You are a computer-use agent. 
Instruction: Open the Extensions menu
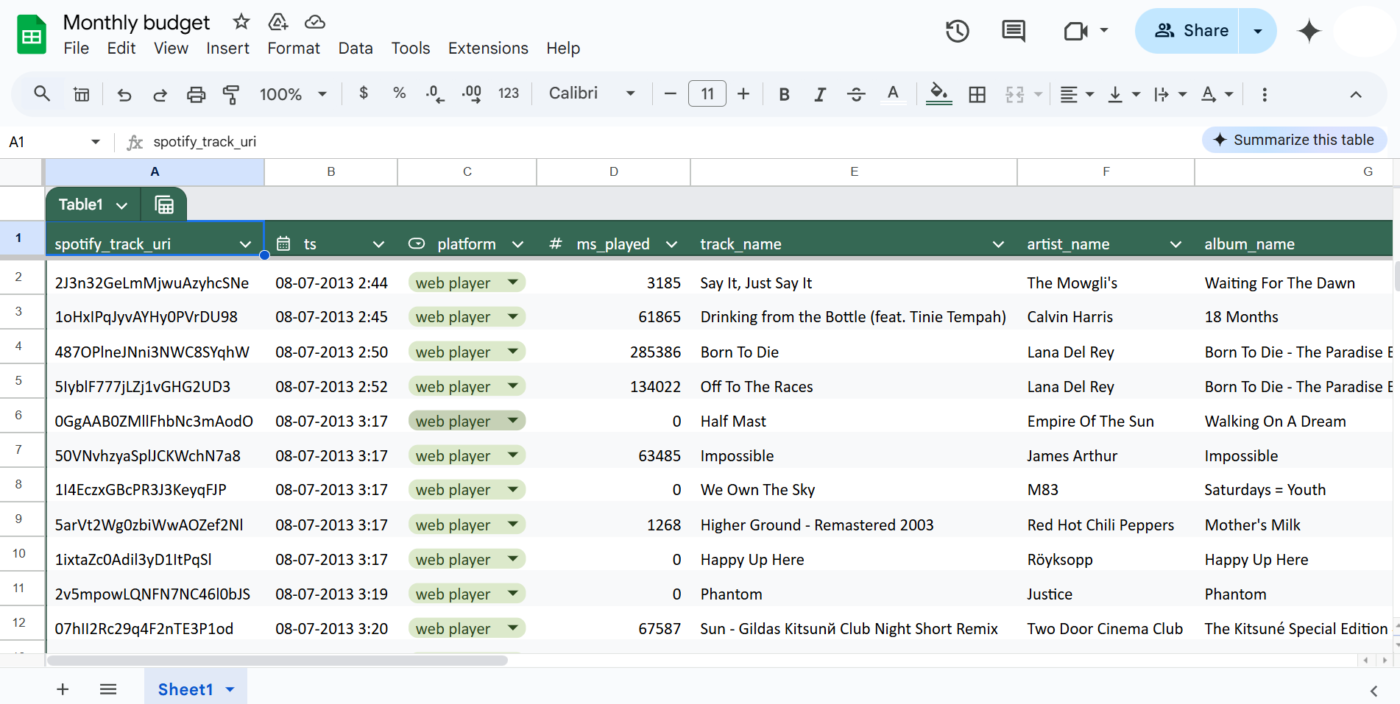point(488,48)
